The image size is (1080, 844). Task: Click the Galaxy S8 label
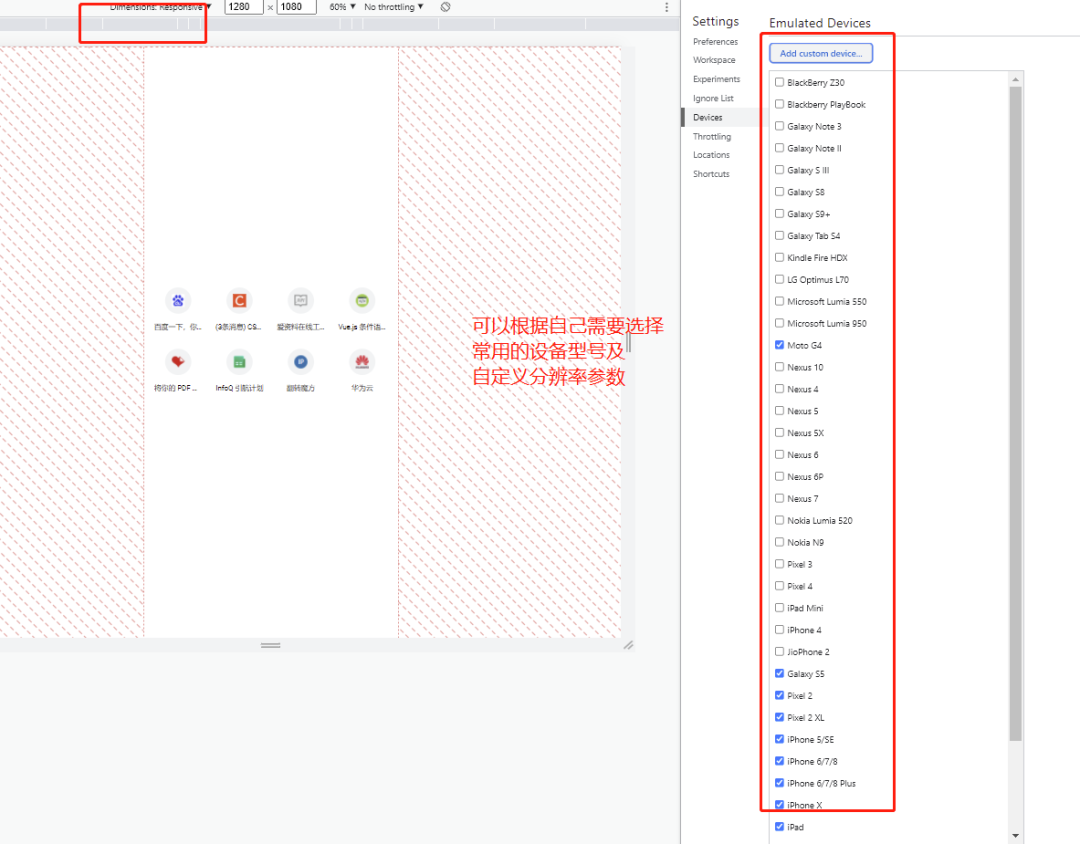tap(806, 192)
